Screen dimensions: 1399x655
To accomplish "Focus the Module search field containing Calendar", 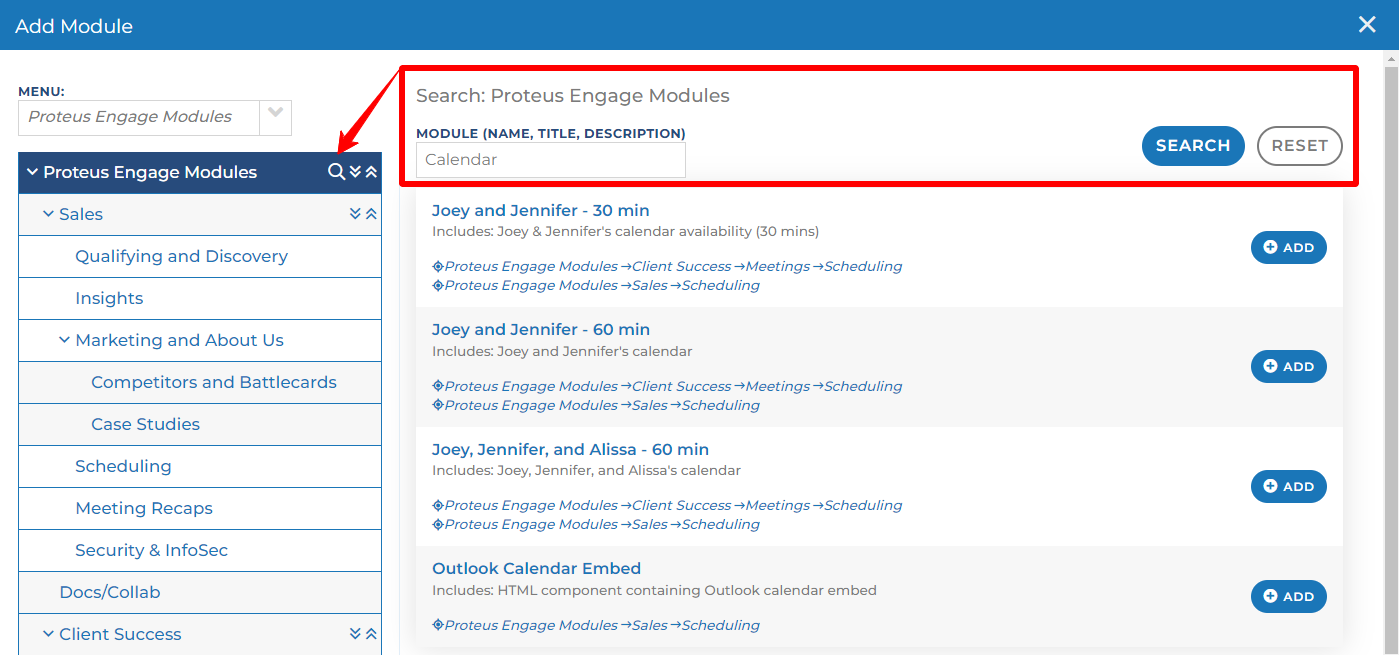I will click(x=551, y=160).
